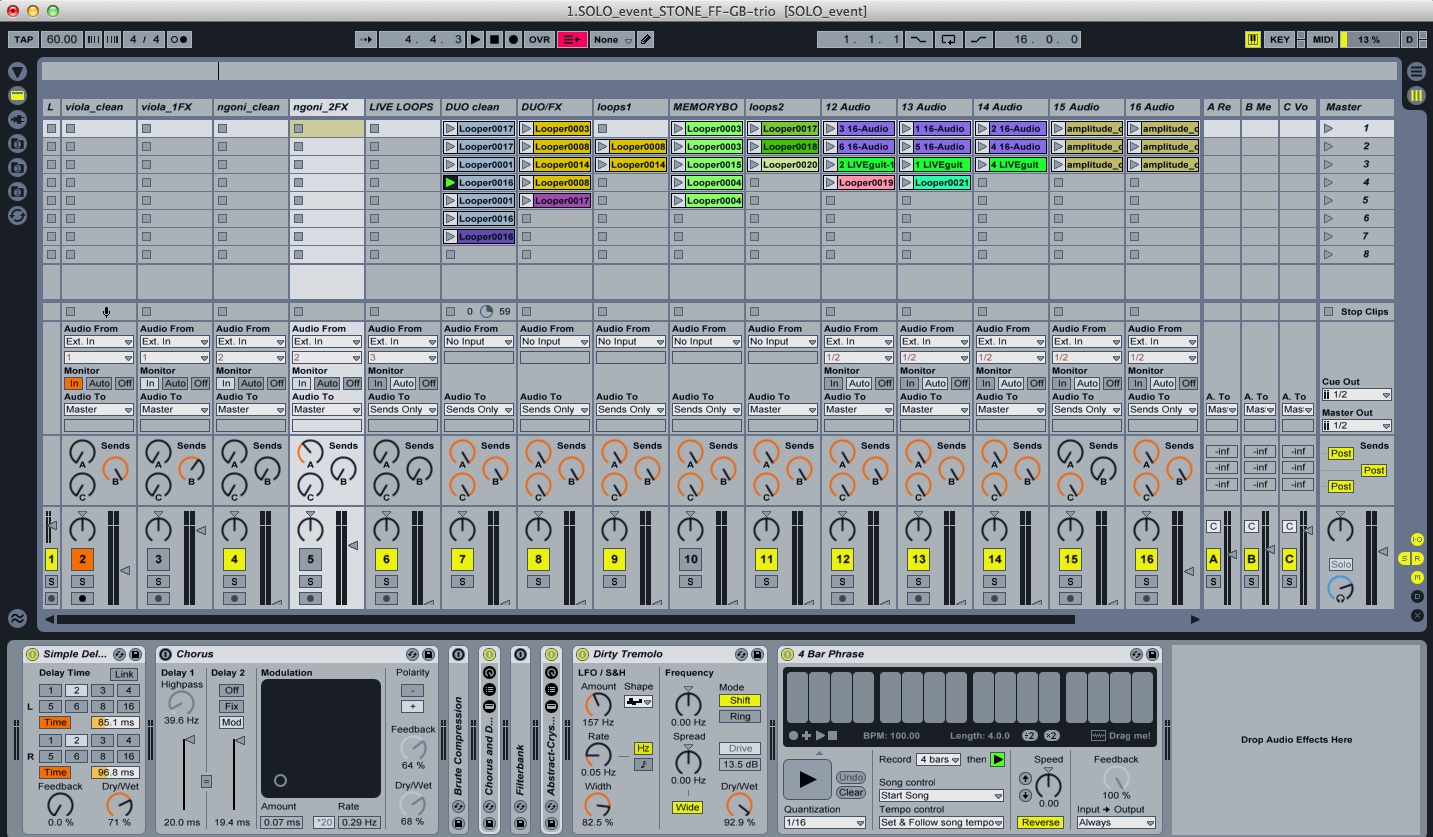The height and width of the screenshot is (837, 1433).
Task: Turn on the OVR overdub switch
Action: pyautogui.click(x=539, y=40)
